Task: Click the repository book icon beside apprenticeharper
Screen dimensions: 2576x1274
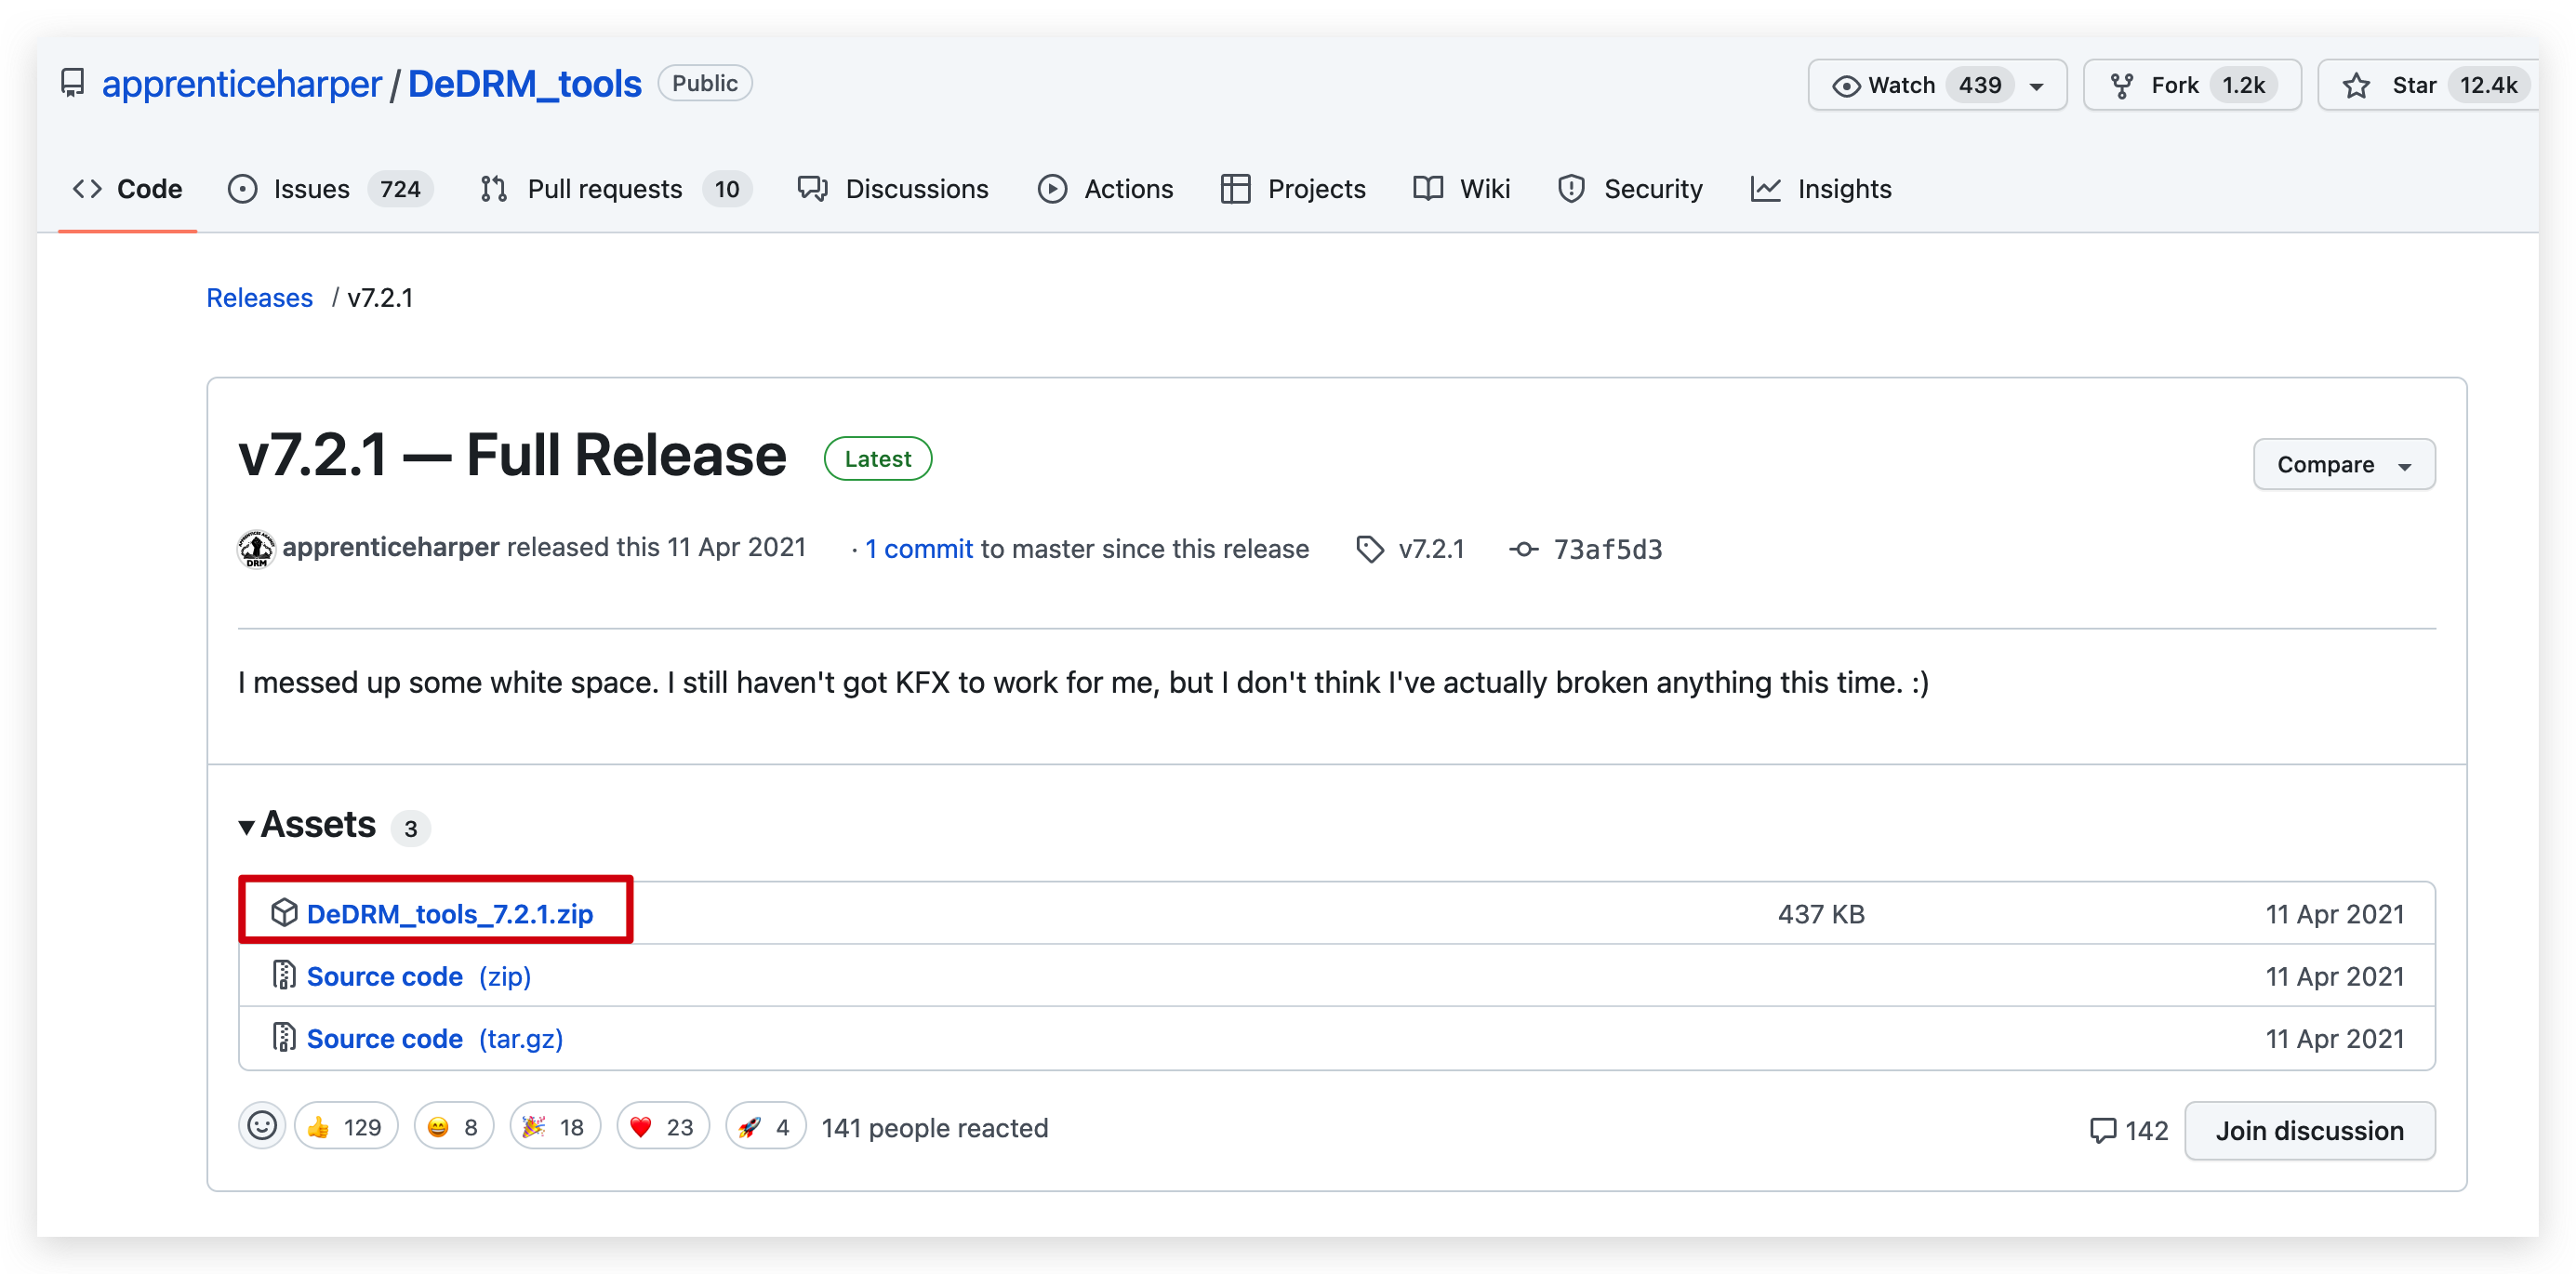Action: tap(72, 83)
